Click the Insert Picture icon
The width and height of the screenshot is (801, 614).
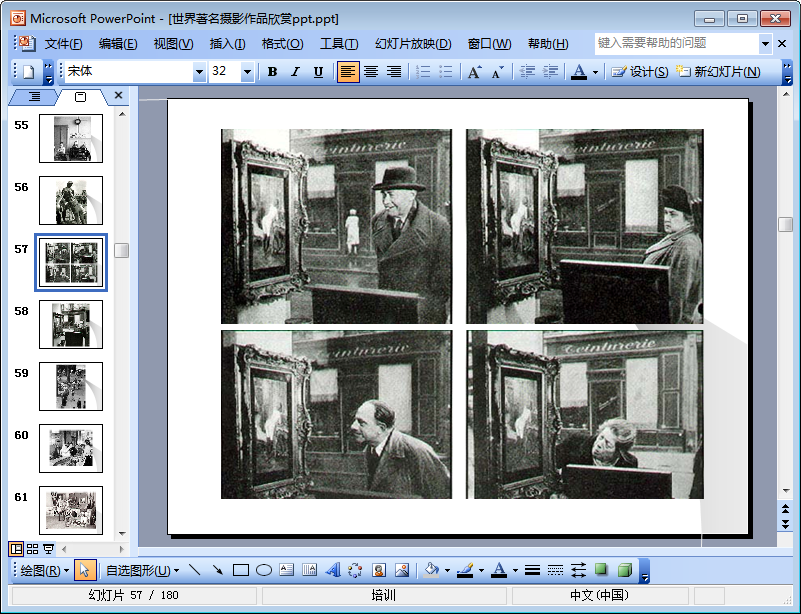tap(402, 570)
